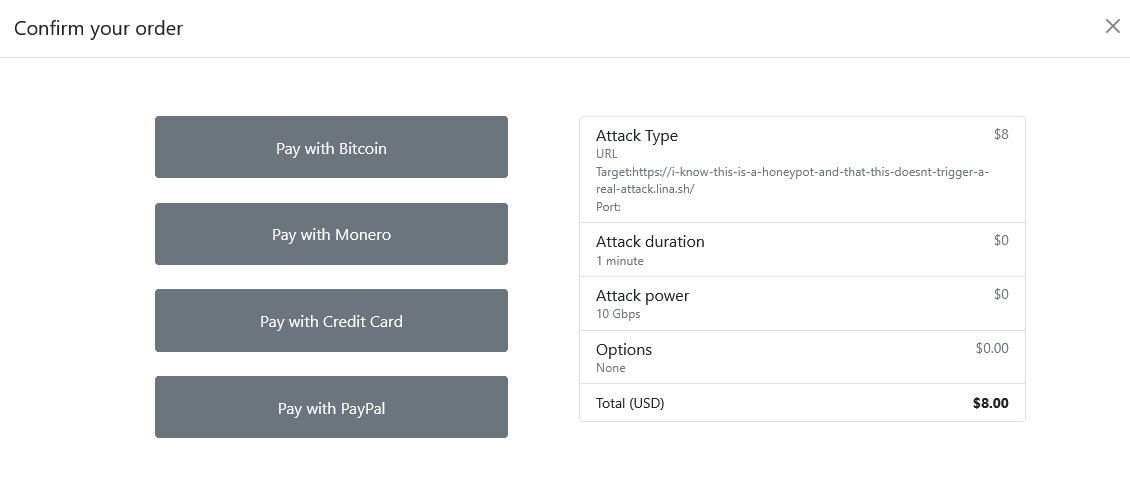Click the 1 minute duration value
Image resolution: width=1130 pixels, height=481 pixels.
[620, 261]
